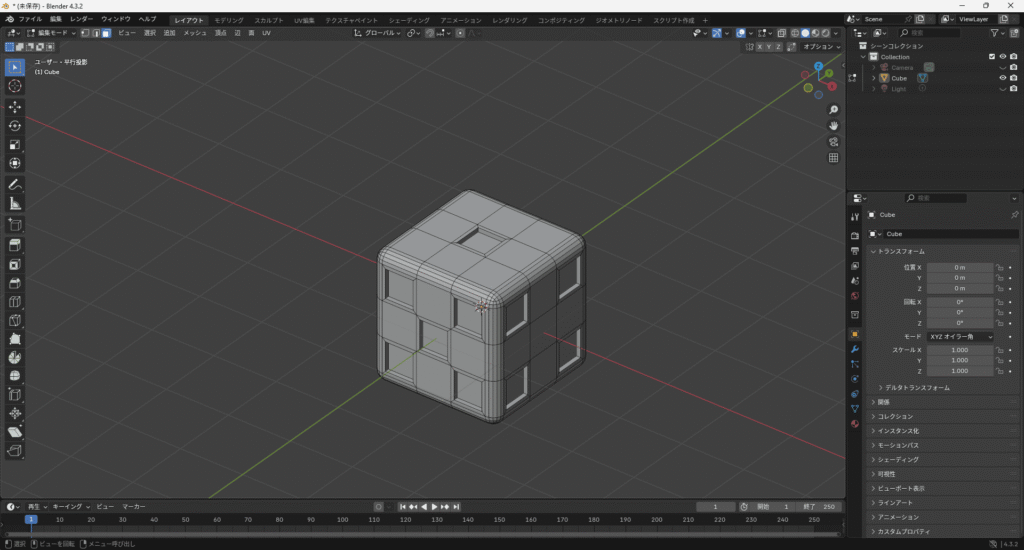Open the Material properties tab icon
1024x550 pixels.
[855, 424]
